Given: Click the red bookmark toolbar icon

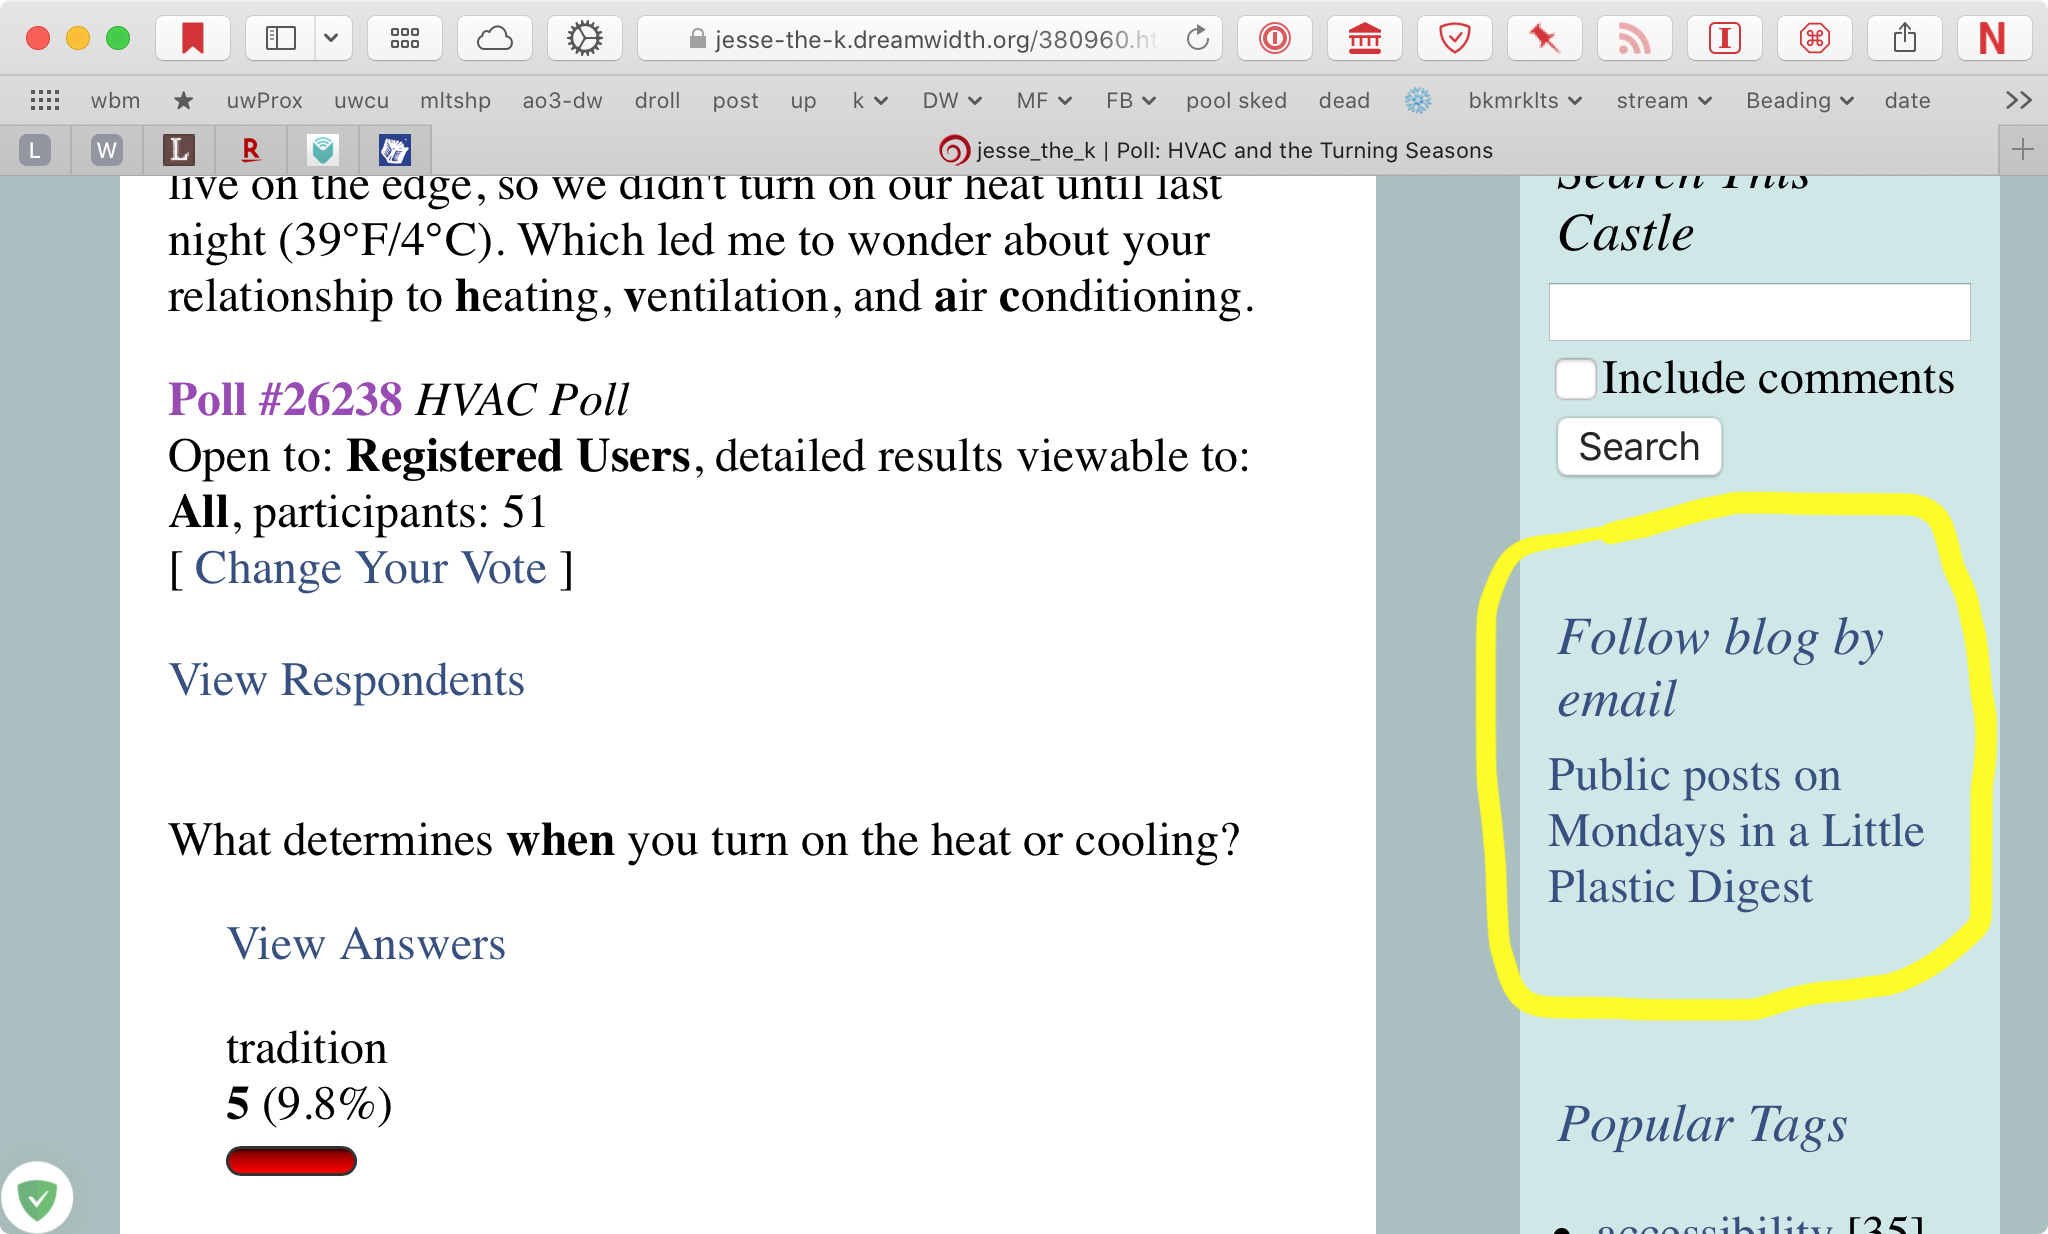Looking at the screenshot, I should tap(193, 39).
